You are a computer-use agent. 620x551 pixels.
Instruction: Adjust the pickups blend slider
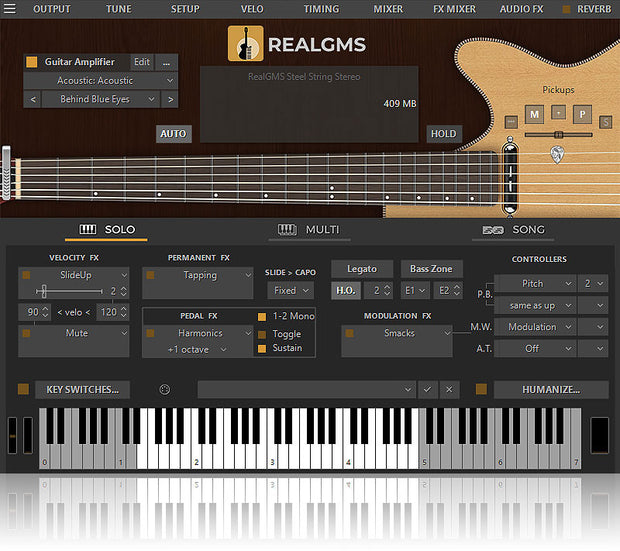click(558, 135)
